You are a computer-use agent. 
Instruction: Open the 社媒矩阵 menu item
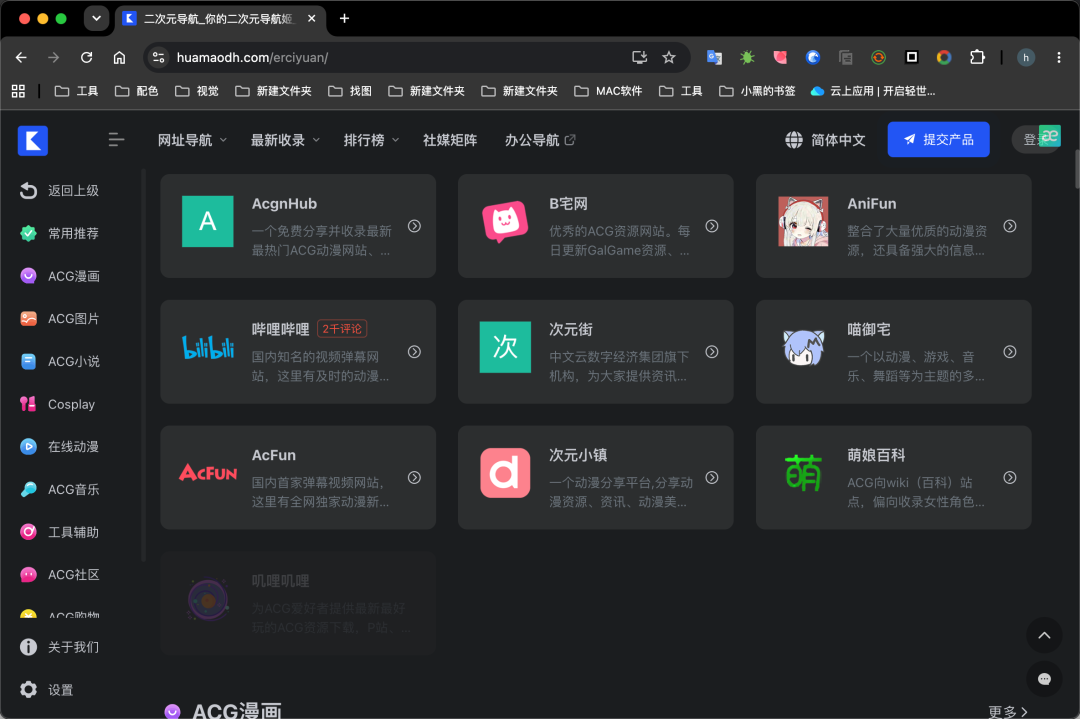(x=450, y=140)
